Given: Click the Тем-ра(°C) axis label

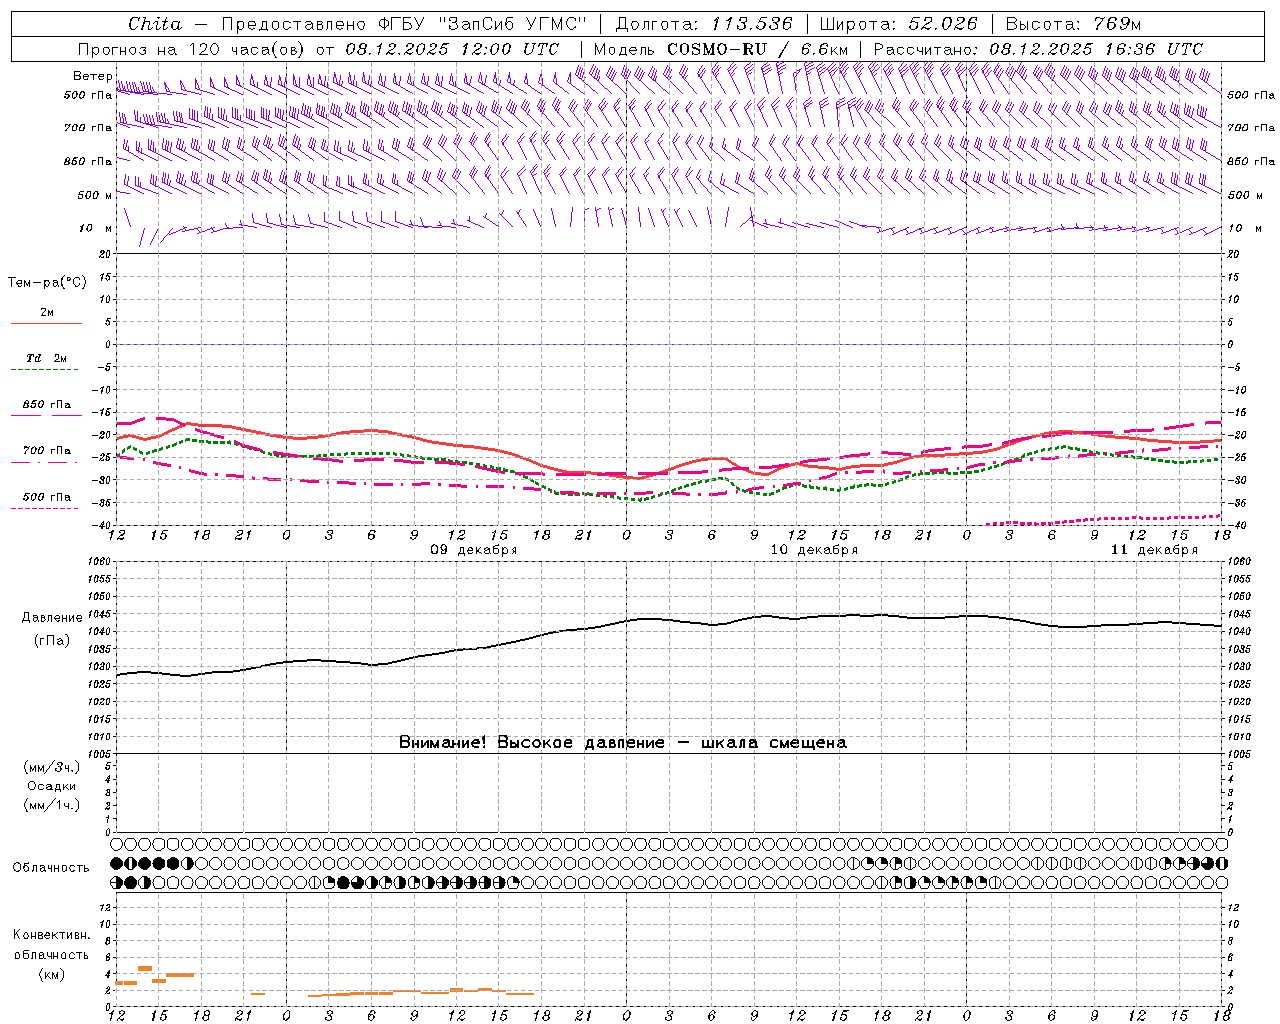Looking at the screenshot, I should (47, 283).
